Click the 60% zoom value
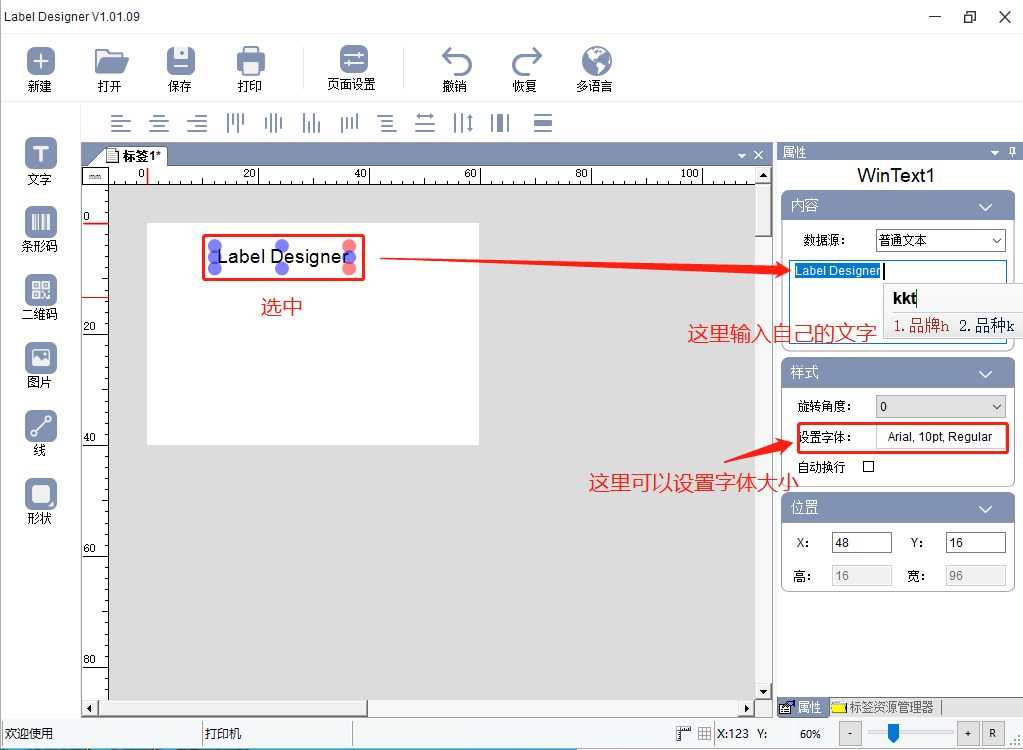 [x=810, y=734]
